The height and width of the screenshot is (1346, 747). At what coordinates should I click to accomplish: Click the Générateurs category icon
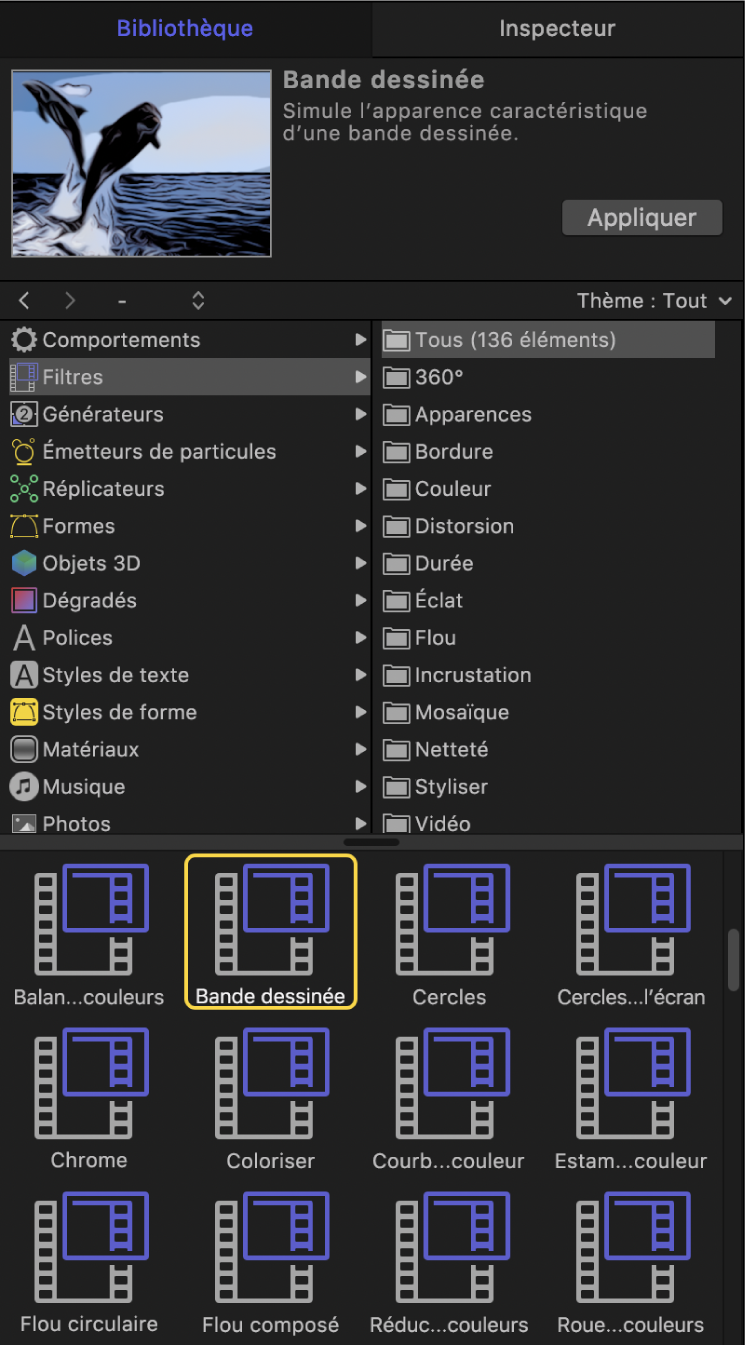24,414
